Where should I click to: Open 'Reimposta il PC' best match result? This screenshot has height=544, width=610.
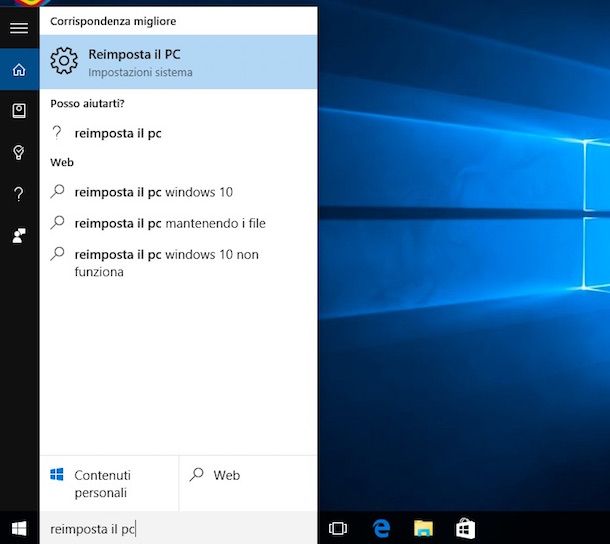[179, 62]
